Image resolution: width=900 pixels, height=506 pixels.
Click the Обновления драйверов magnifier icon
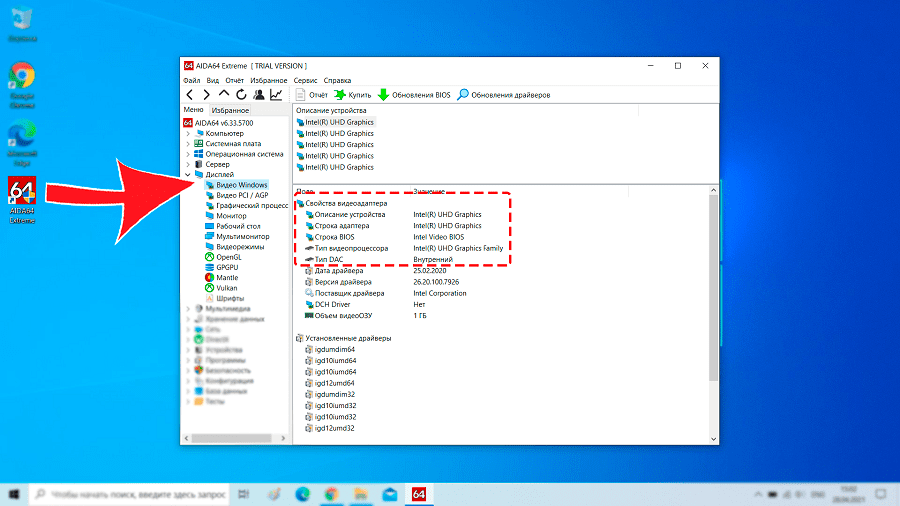463,95
